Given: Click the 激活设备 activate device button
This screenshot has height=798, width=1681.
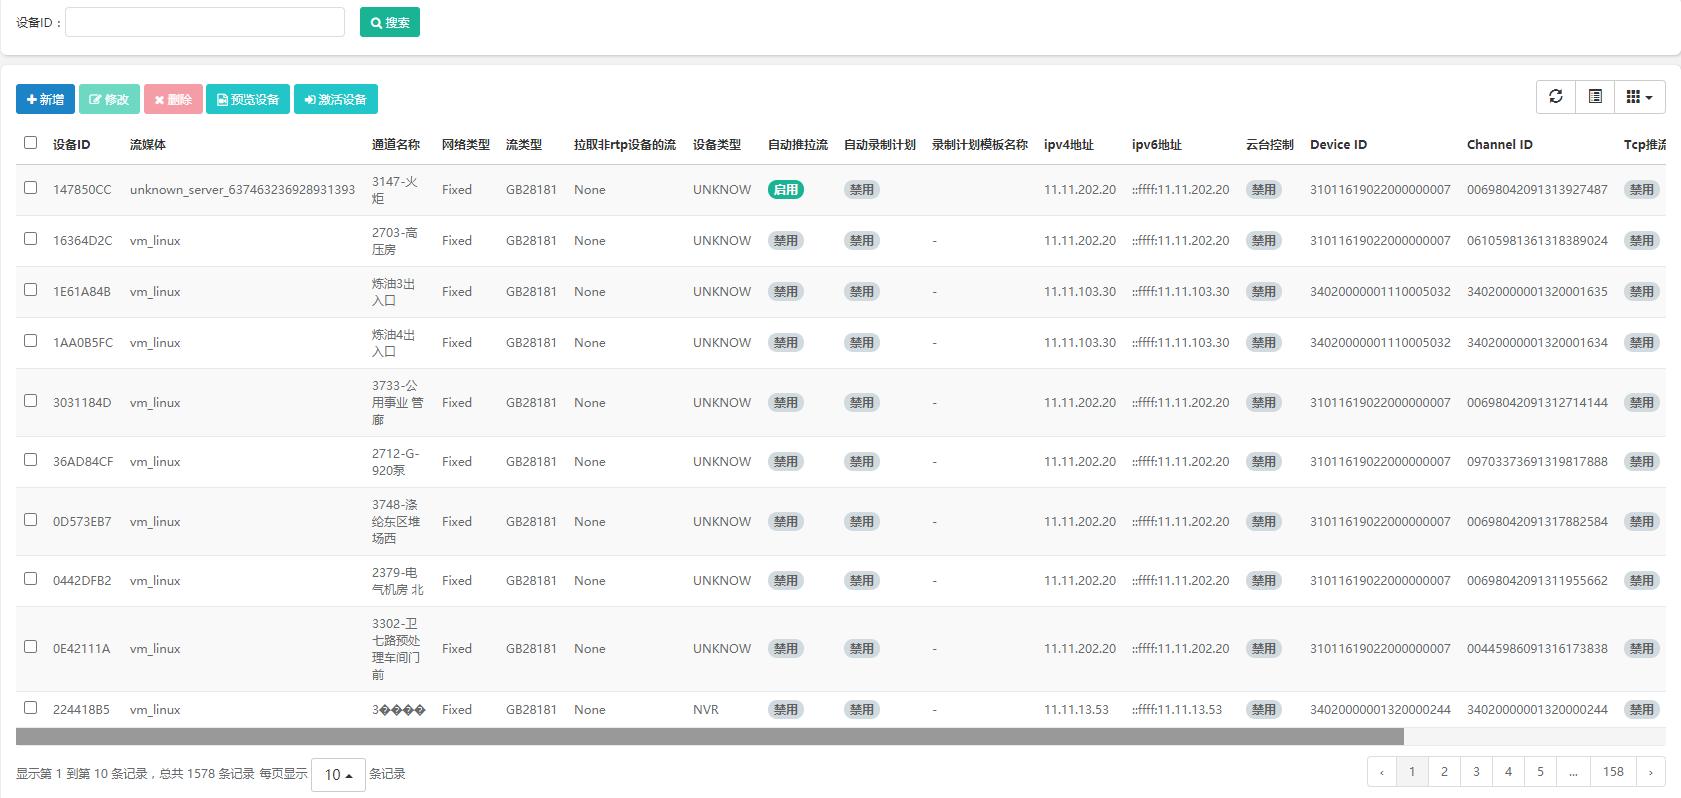Looking at the screenshot, I should click(x=335, y=99).
